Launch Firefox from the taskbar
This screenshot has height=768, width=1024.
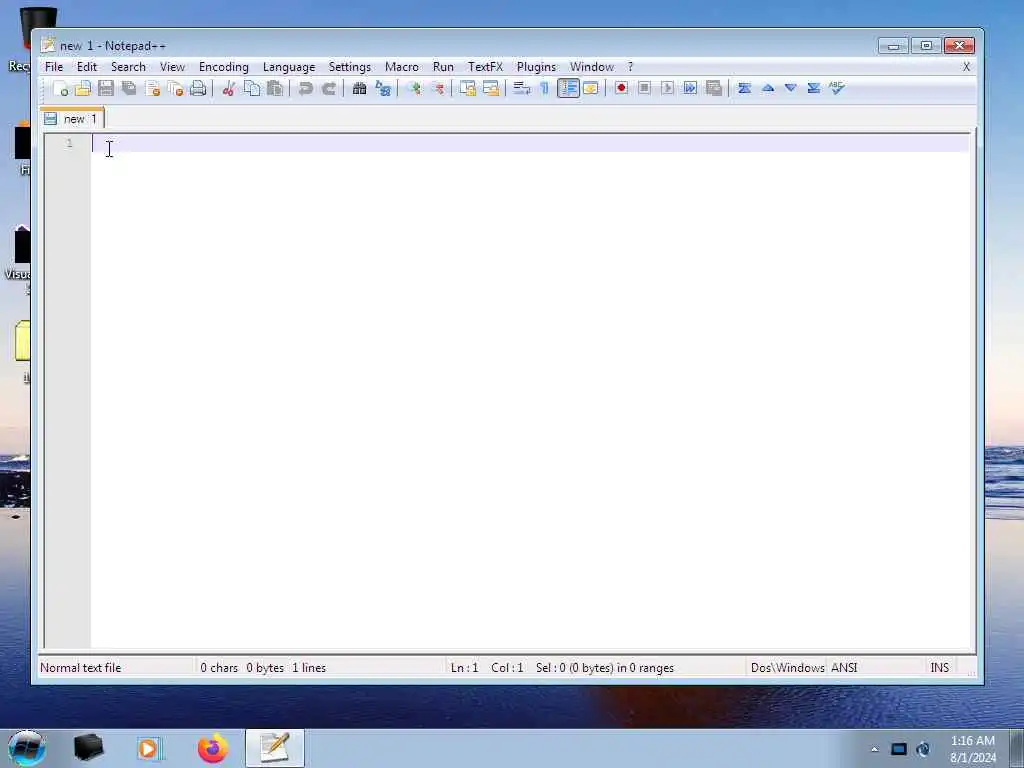[x=213, y=748]
